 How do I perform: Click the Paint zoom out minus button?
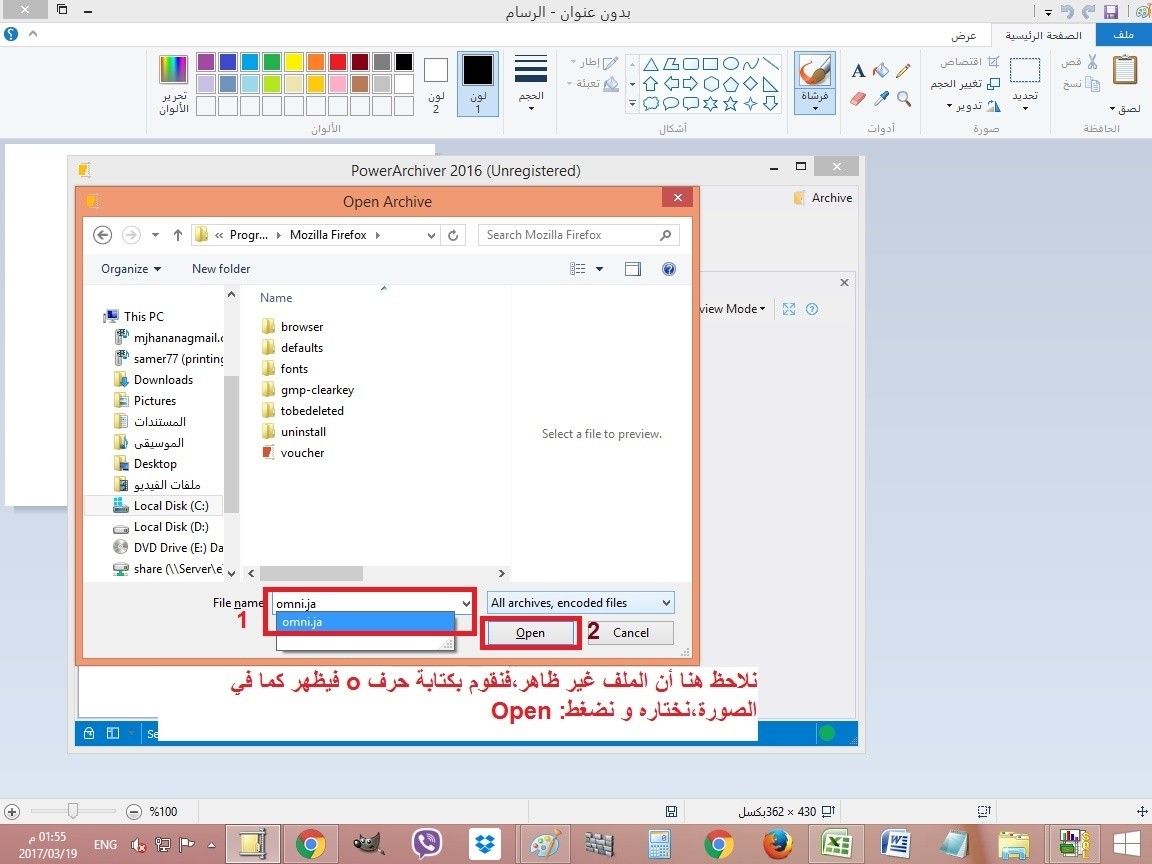click(134, 812)
